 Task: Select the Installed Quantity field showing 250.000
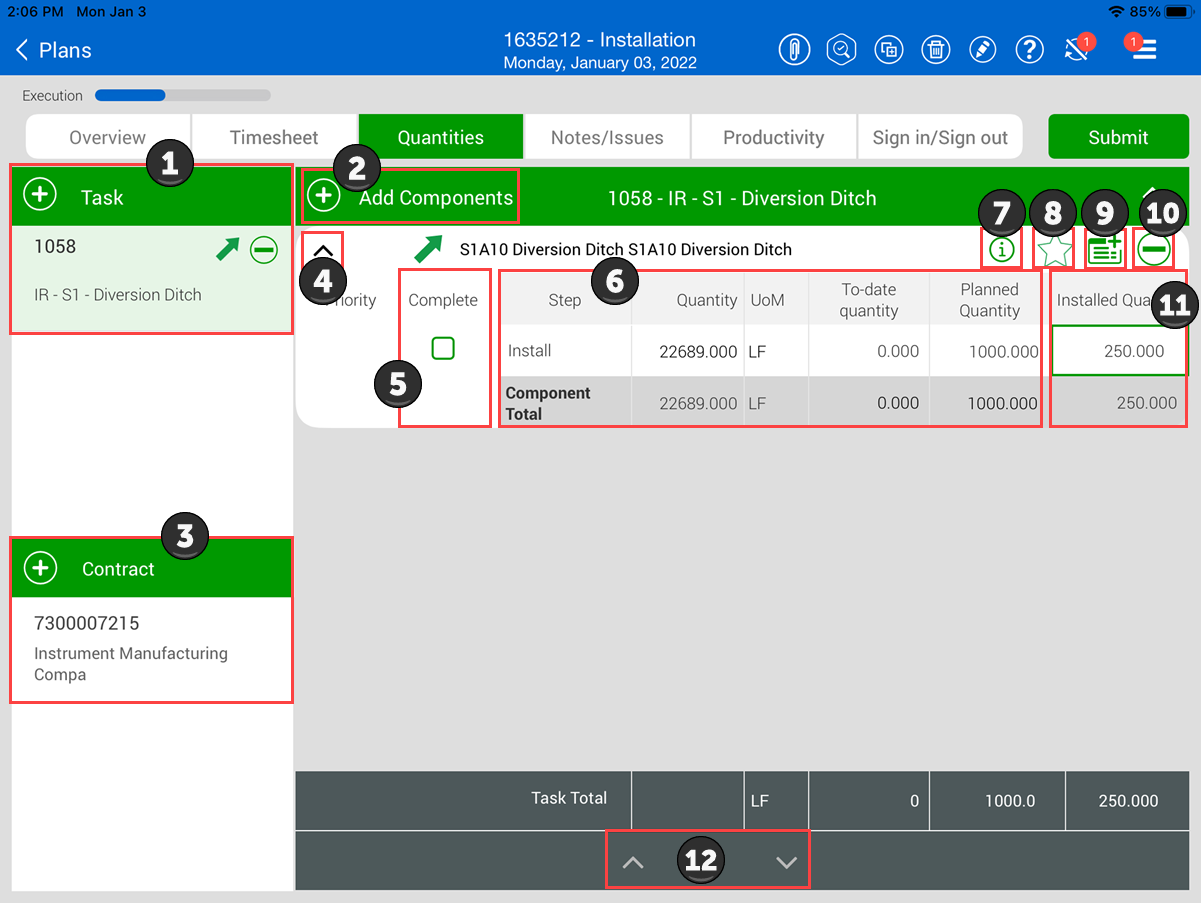click(x=1119, y=352)
